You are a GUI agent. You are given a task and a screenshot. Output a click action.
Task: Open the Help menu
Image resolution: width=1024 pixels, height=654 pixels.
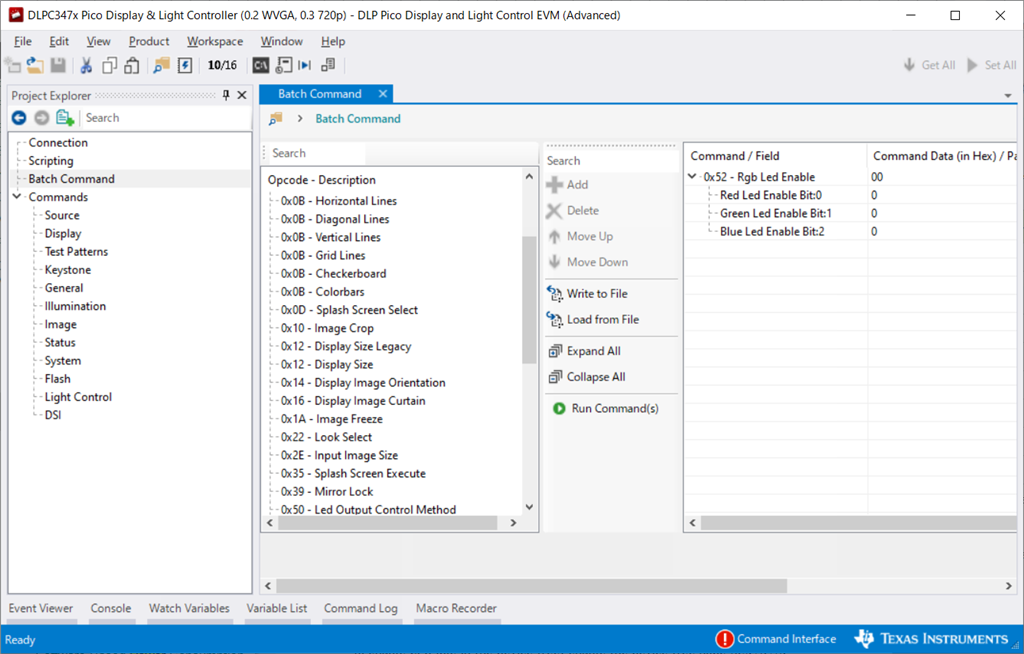[x=333, y=41]
